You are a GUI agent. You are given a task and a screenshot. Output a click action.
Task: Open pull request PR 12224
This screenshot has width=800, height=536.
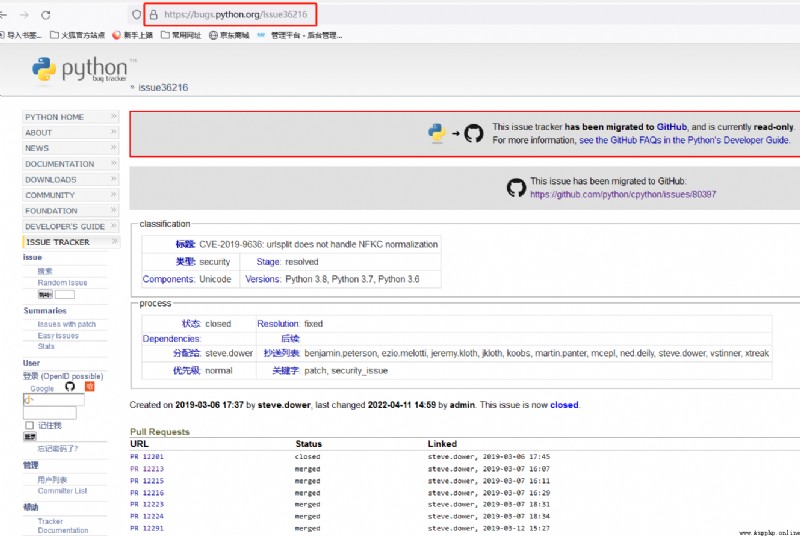147,517
